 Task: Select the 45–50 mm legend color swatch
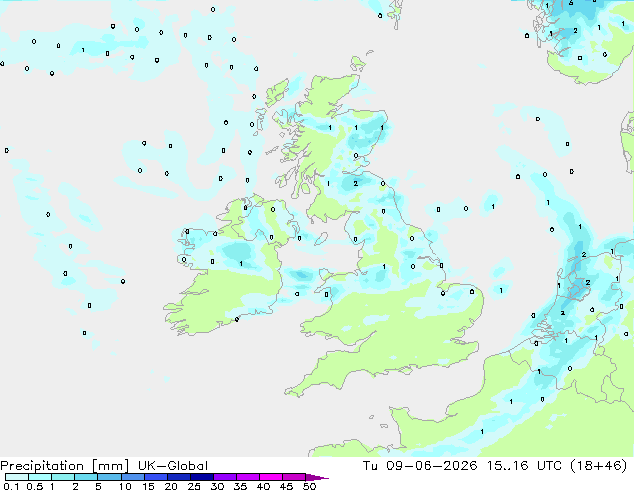[294, 477]
